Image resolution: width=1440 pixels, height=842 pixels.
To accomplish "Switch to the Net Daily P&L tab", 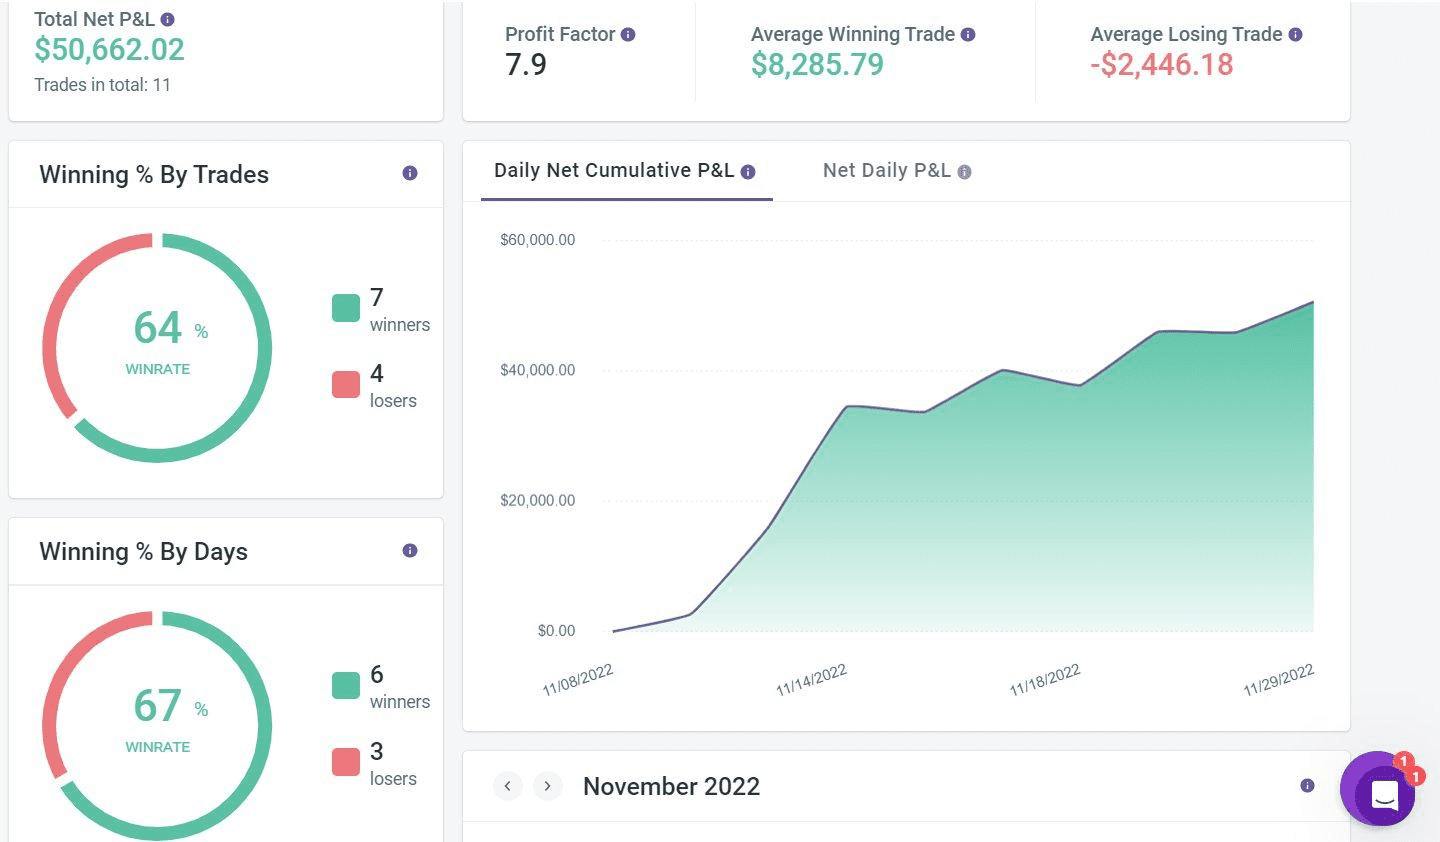I will tap(886, 171).
